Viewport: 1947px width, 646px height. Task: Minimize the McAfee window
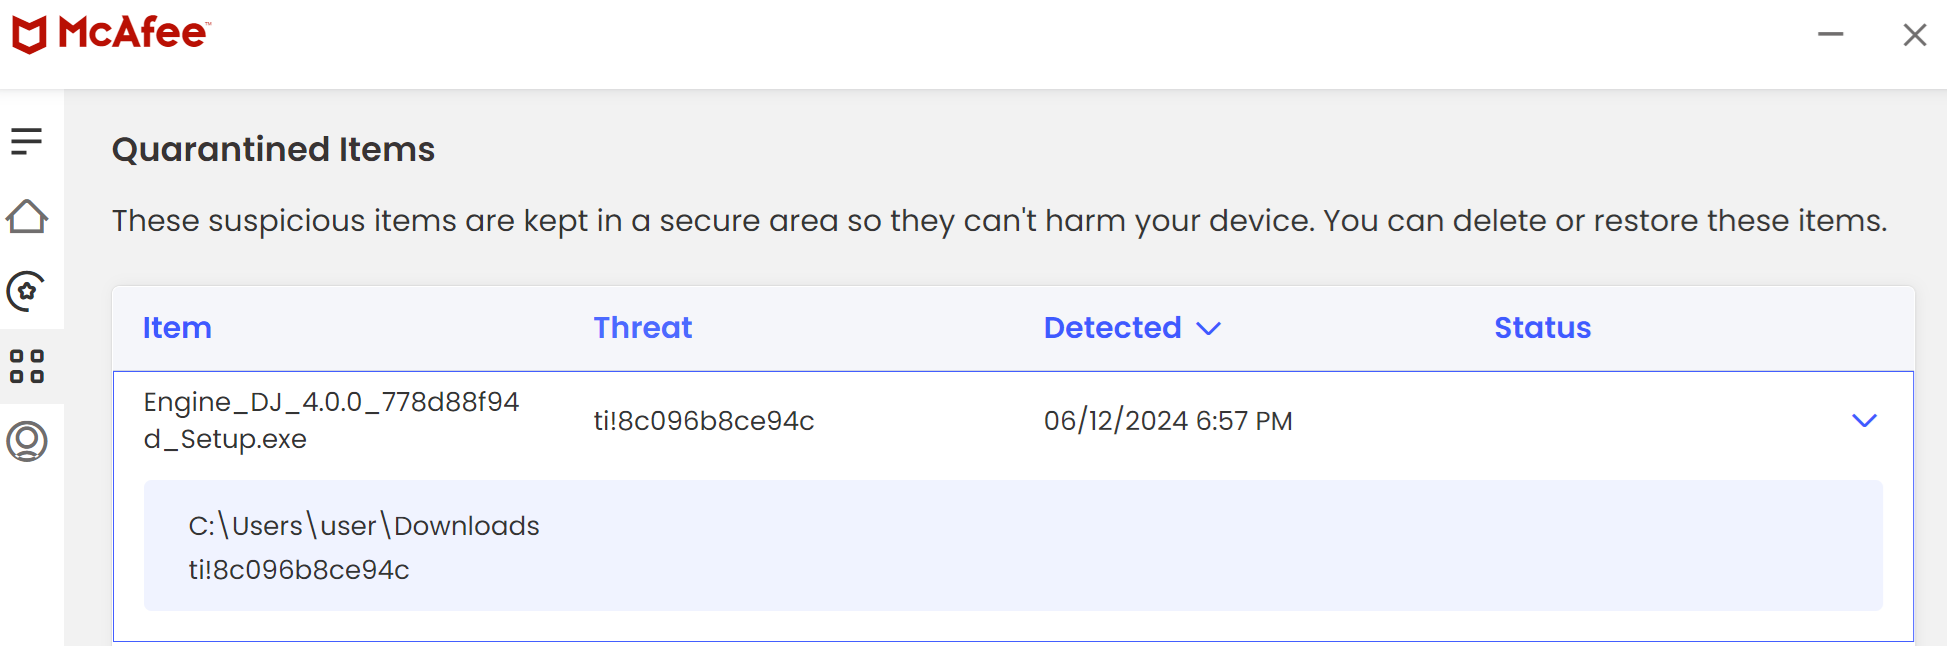[1830, 34]
